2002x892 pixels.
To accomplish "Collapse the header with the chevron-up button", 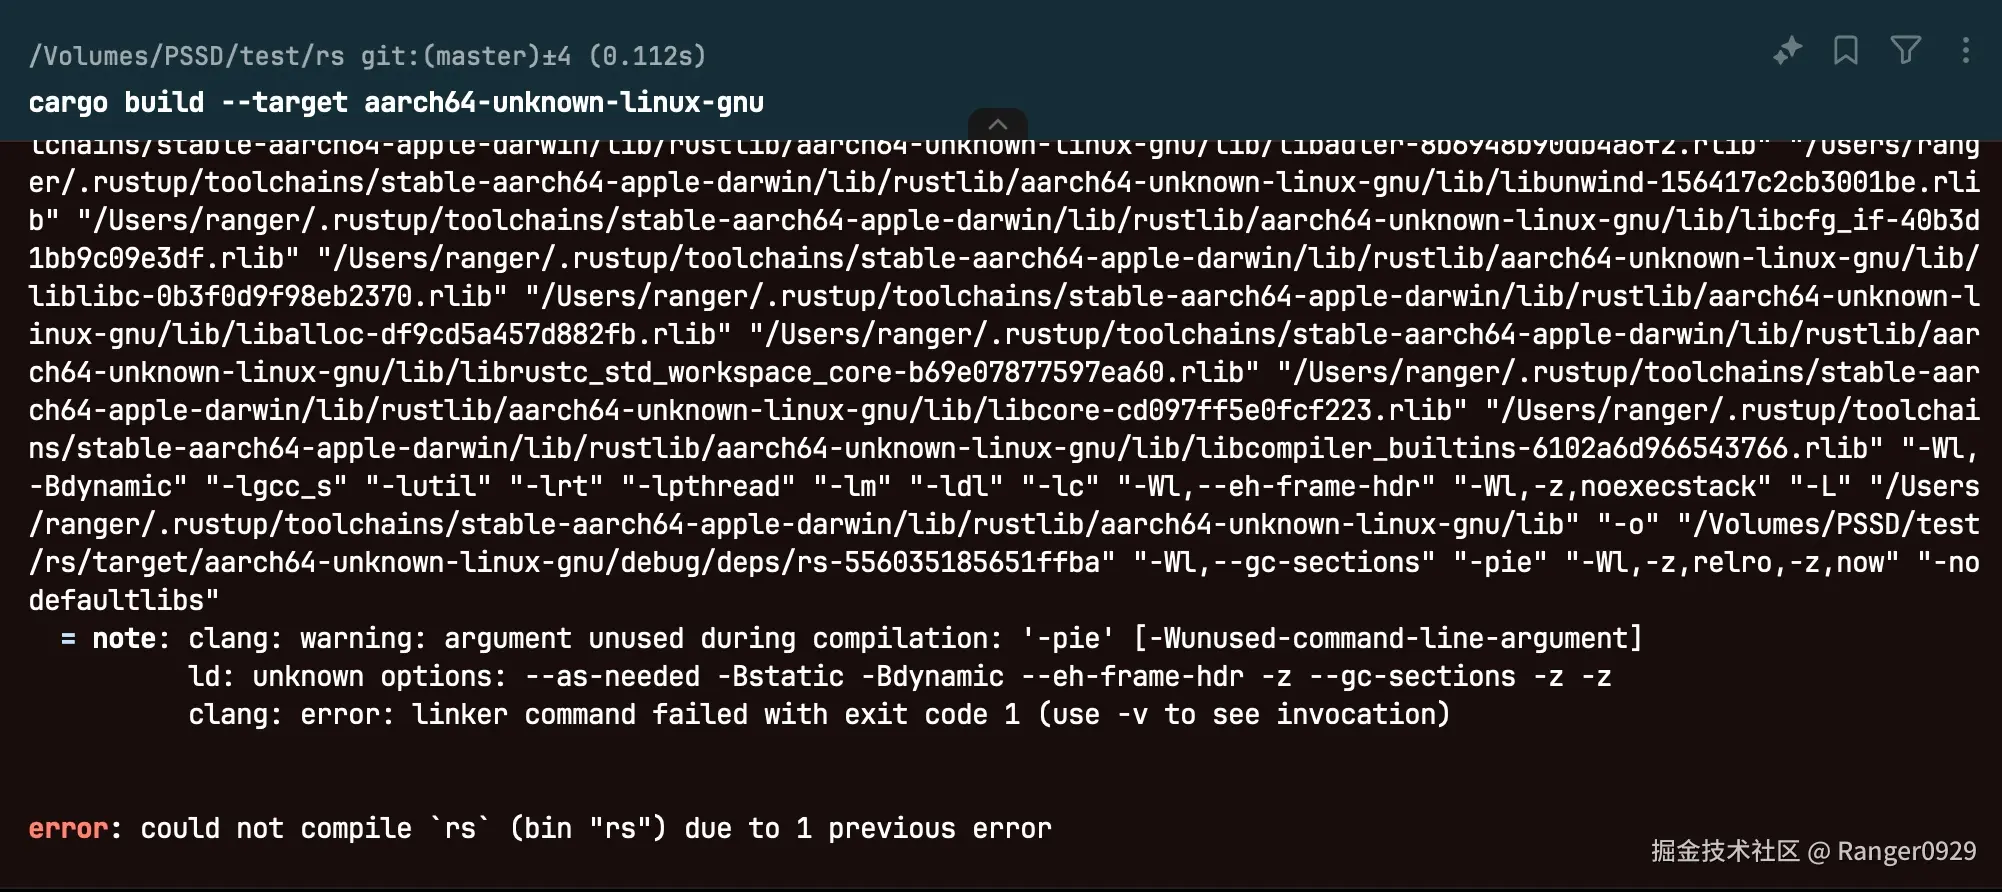I will 997,124.
